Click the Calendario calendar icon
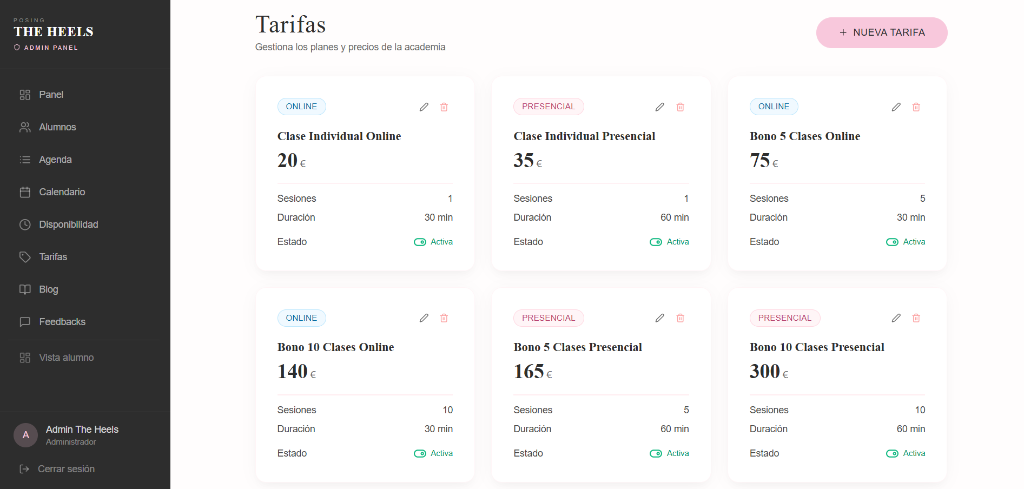The height and width of the screenshot is (489, 1024). pyautogui.click(x=25, y=192)
